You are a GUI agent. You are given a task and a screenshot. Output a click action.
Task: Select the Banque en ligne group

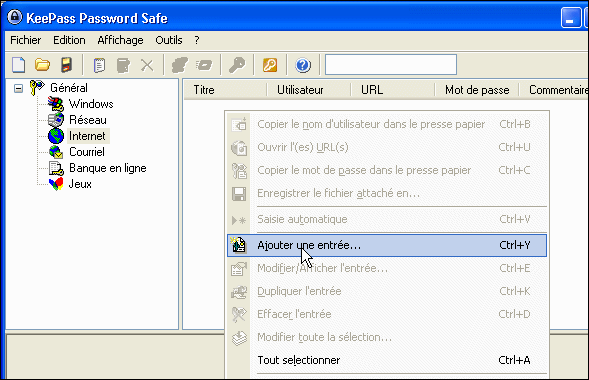click(x=107, y=168)
